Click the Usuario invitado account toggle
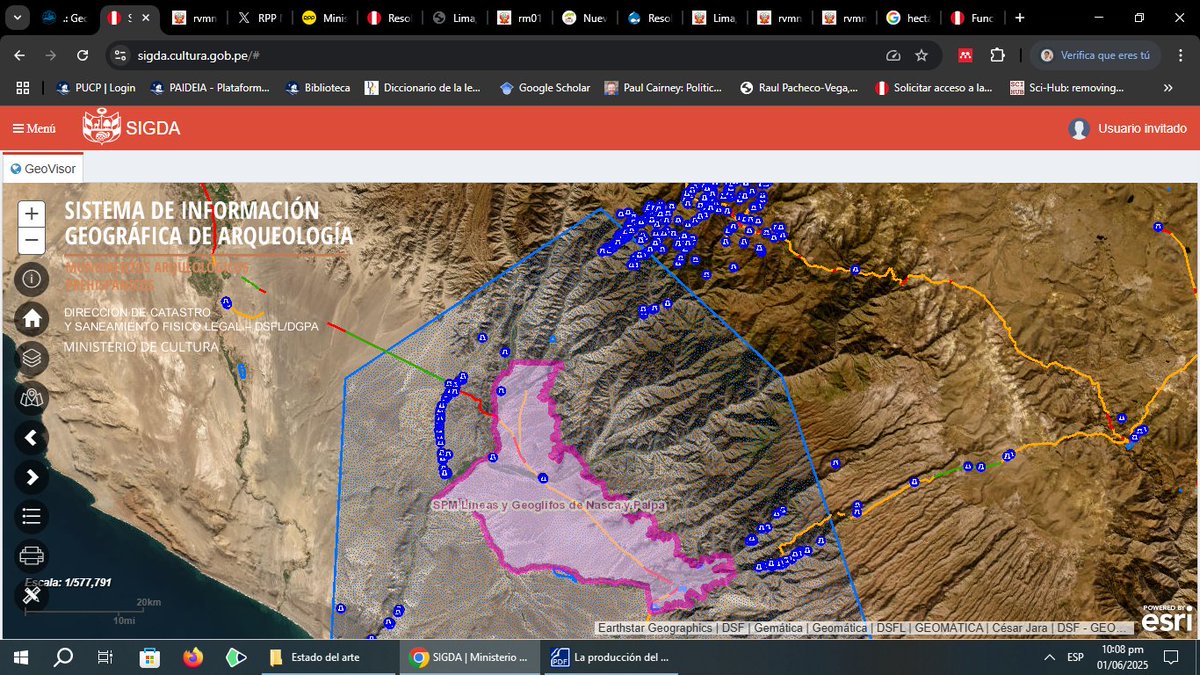Image resolution: width=1200 pixels, height=675 pixels. tap(1126, 128)
